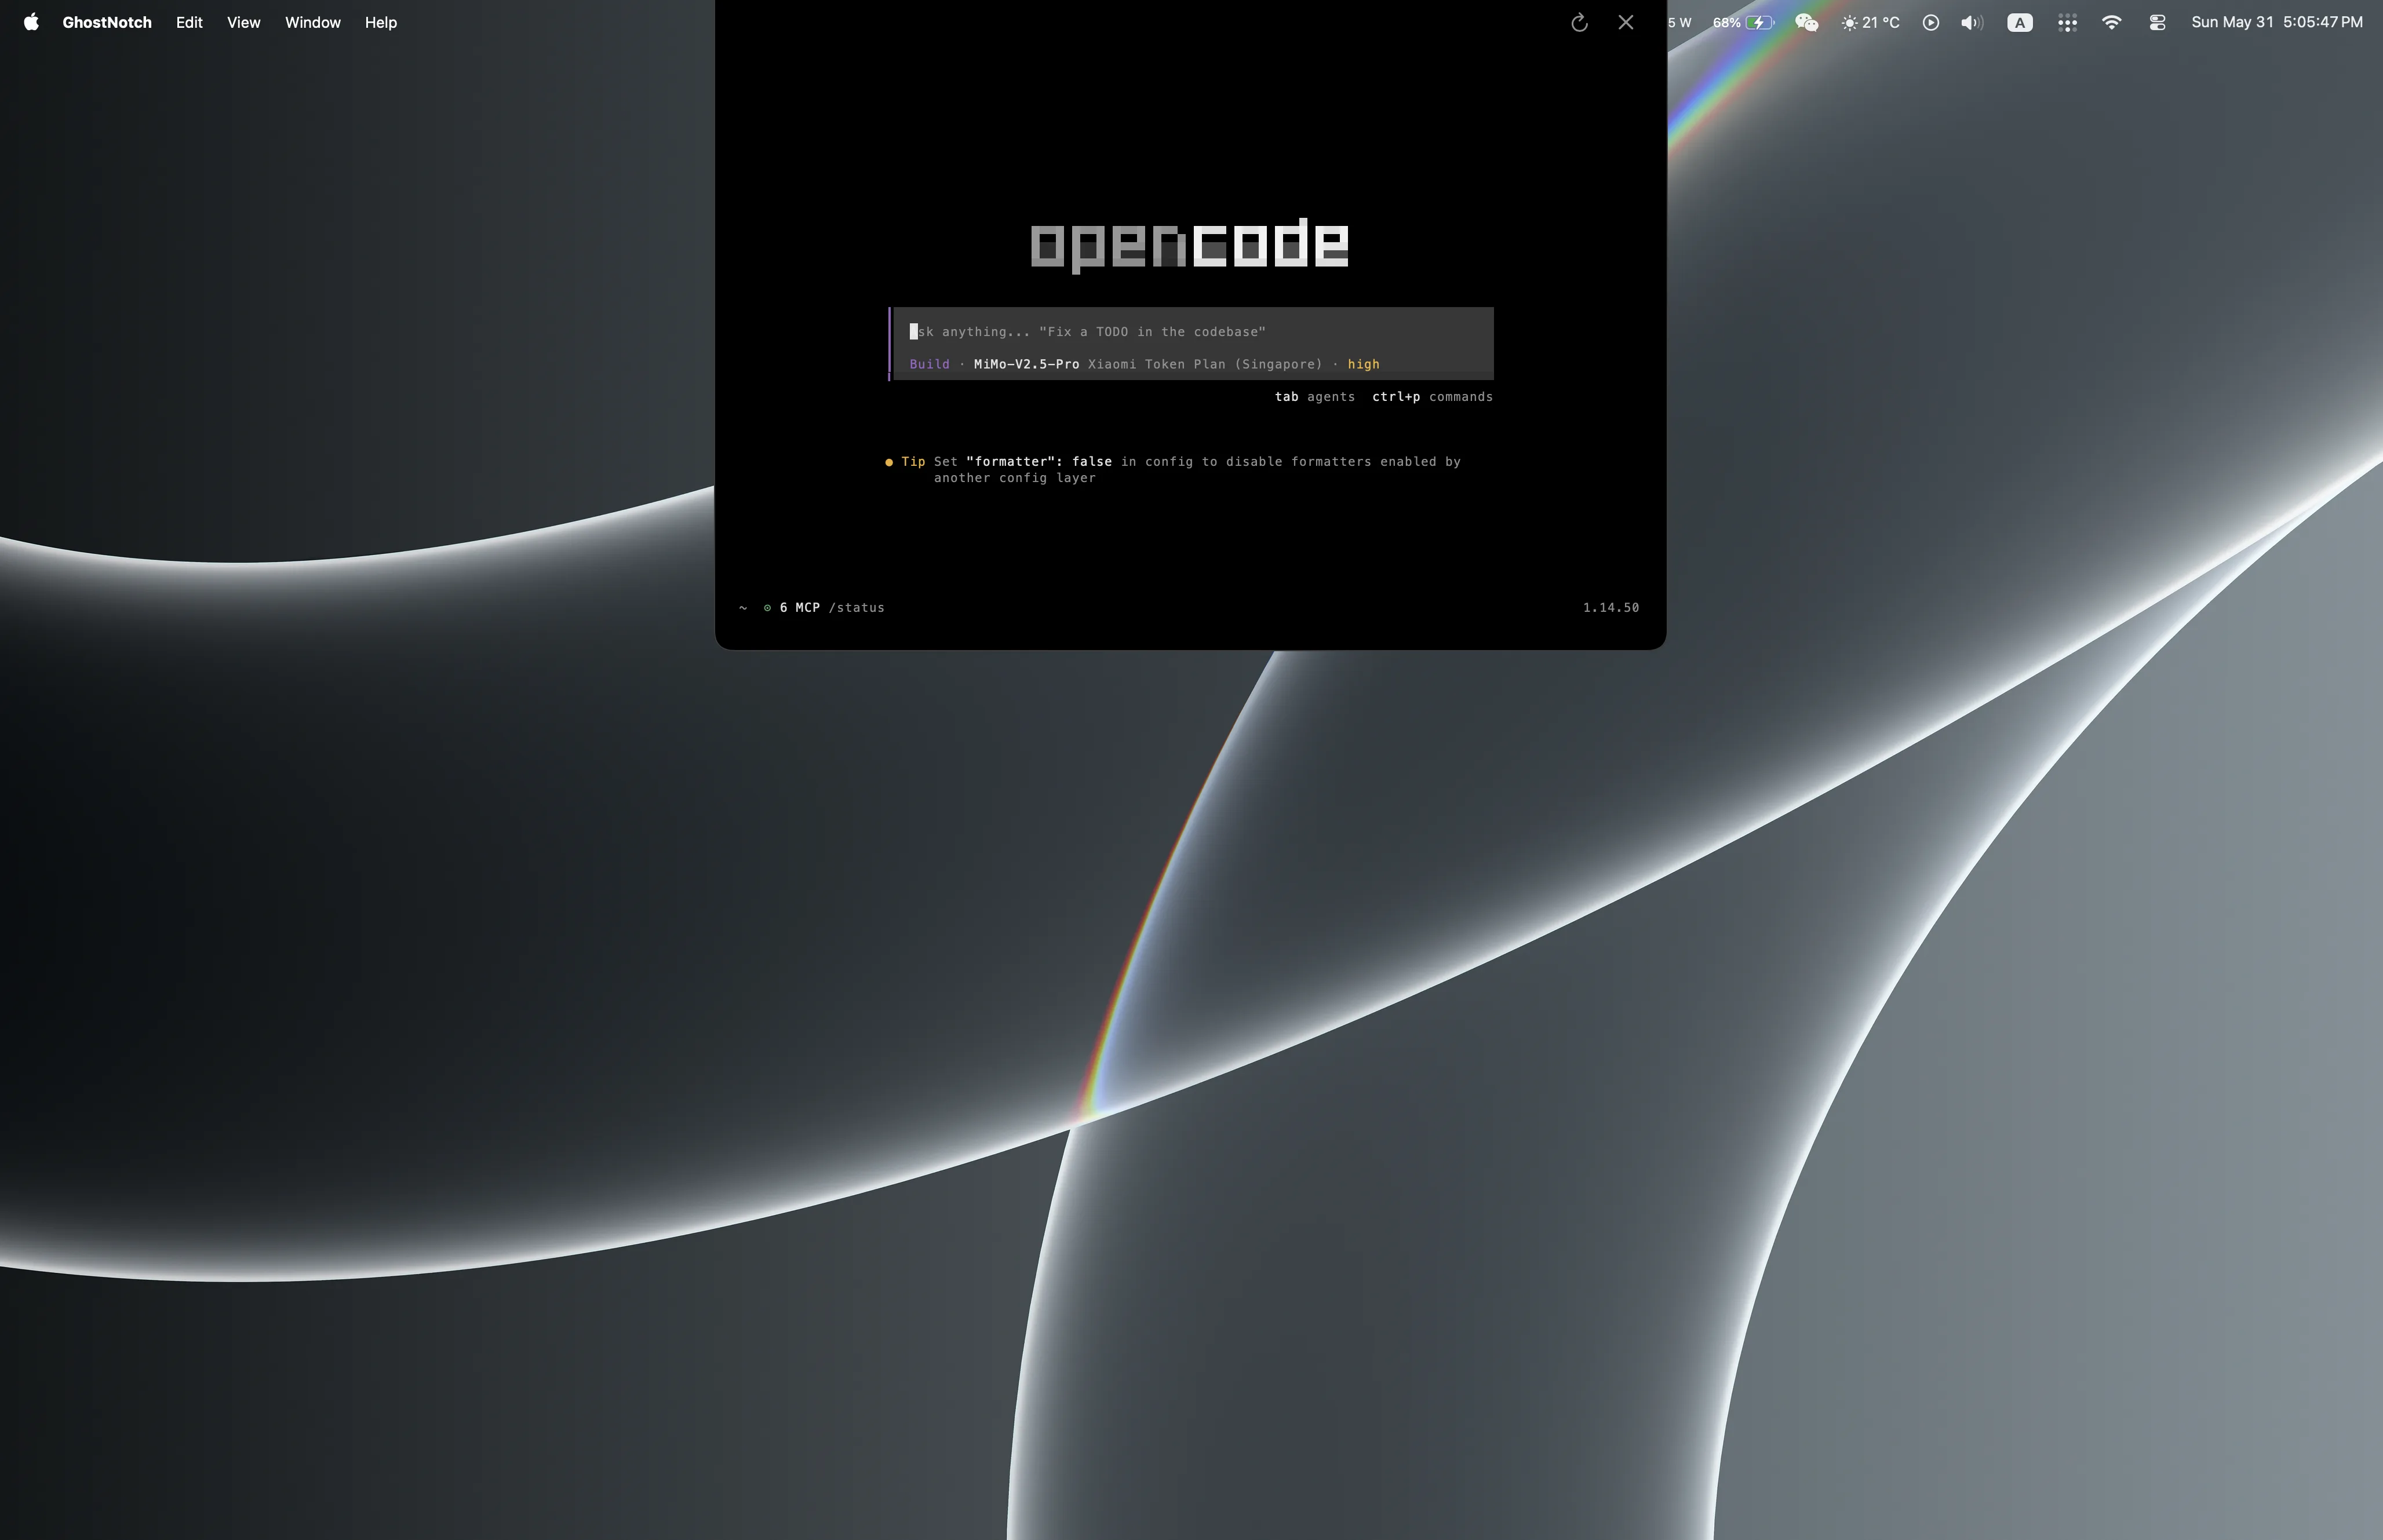Click the /status command text

(x=856, y=607)
